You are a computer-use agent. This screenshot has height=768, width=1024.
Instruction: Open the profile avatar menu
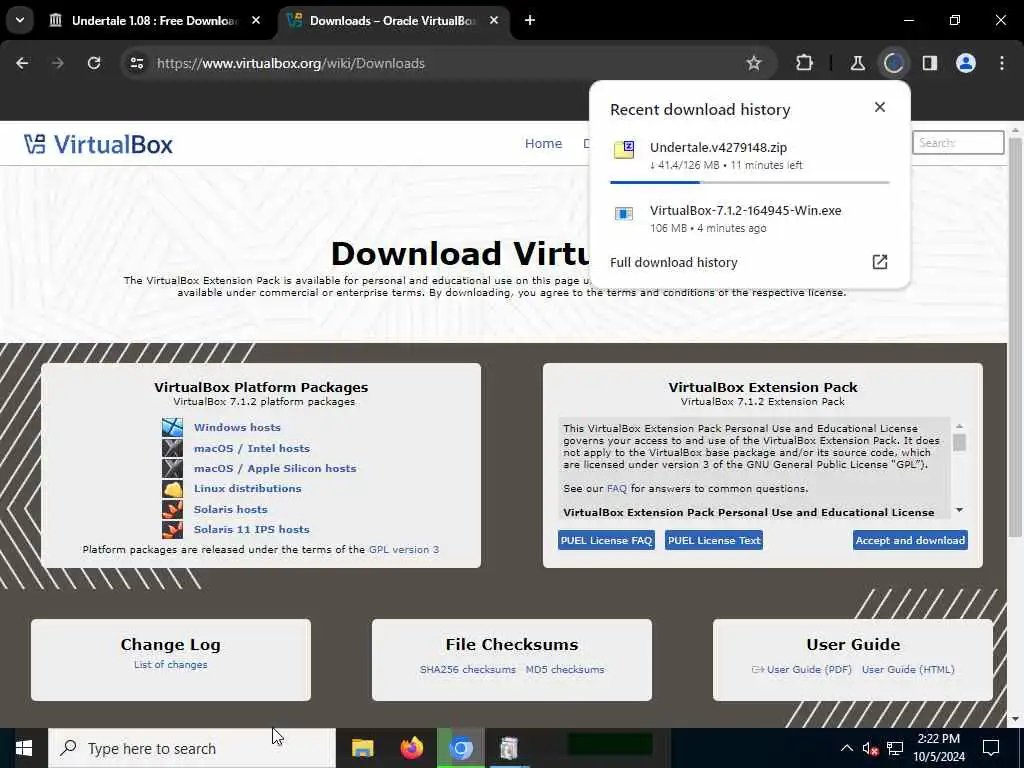[966, 63]
